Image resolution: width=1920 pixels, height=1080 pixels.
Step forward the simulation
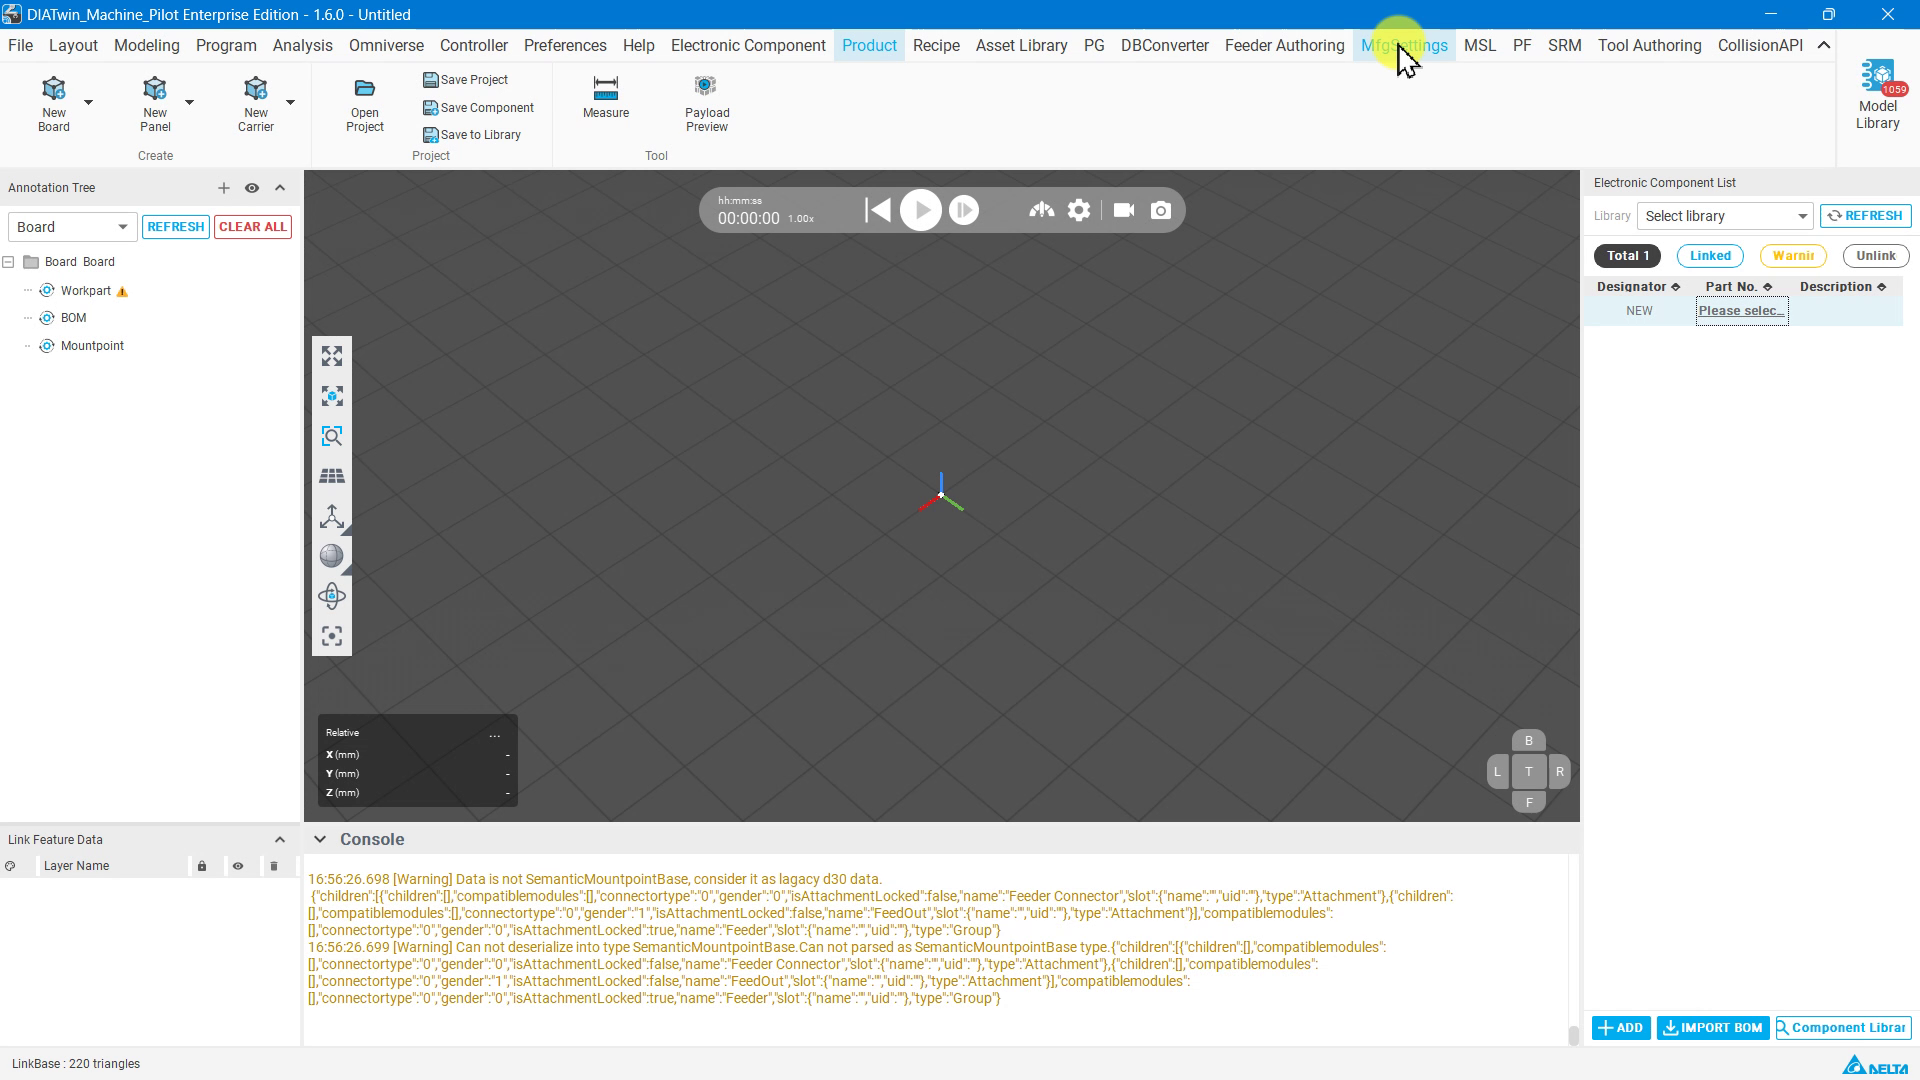[x=964, y=210]
